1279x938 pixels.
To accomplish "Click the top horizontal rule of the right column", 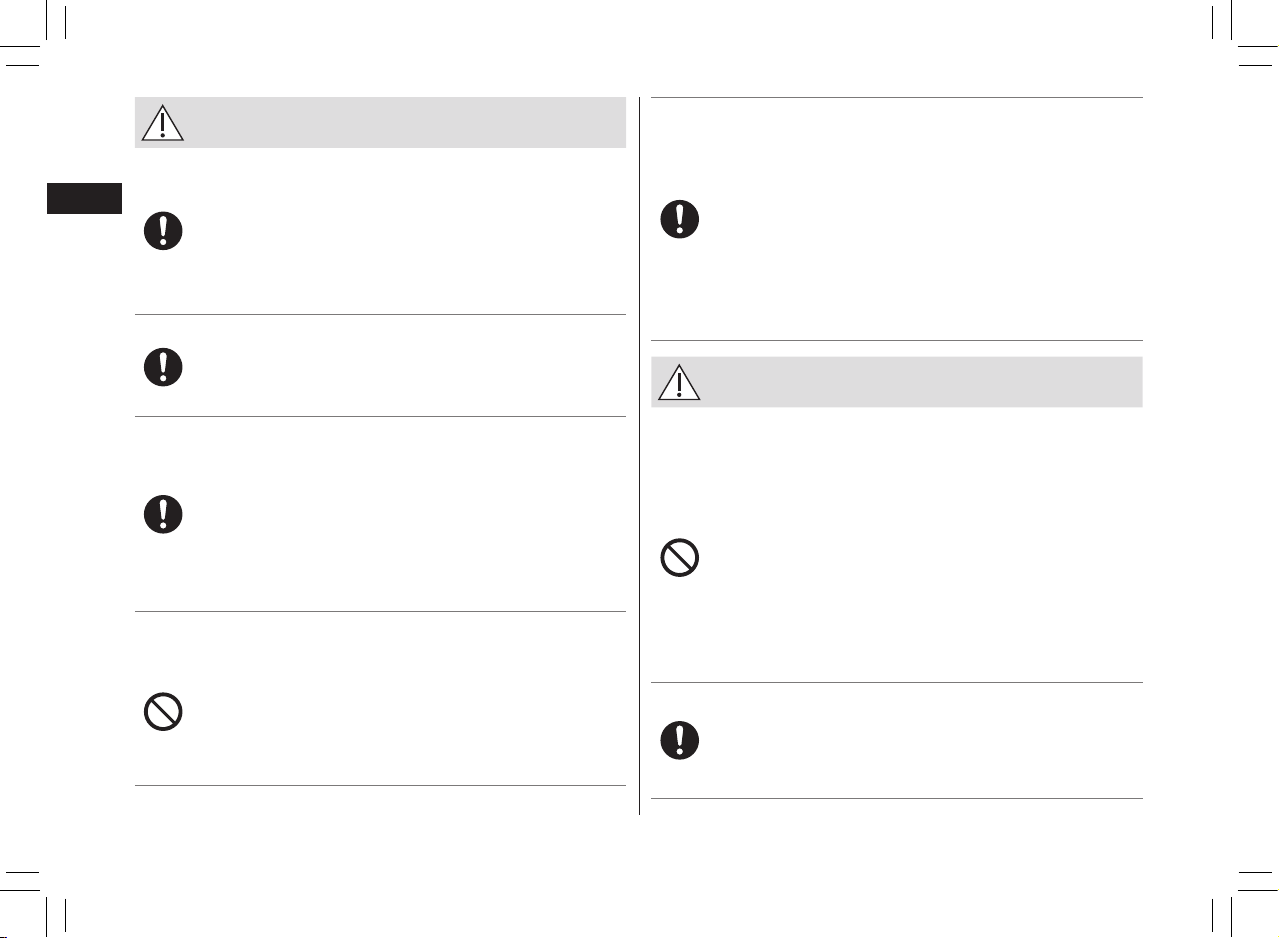I will 897,97.
